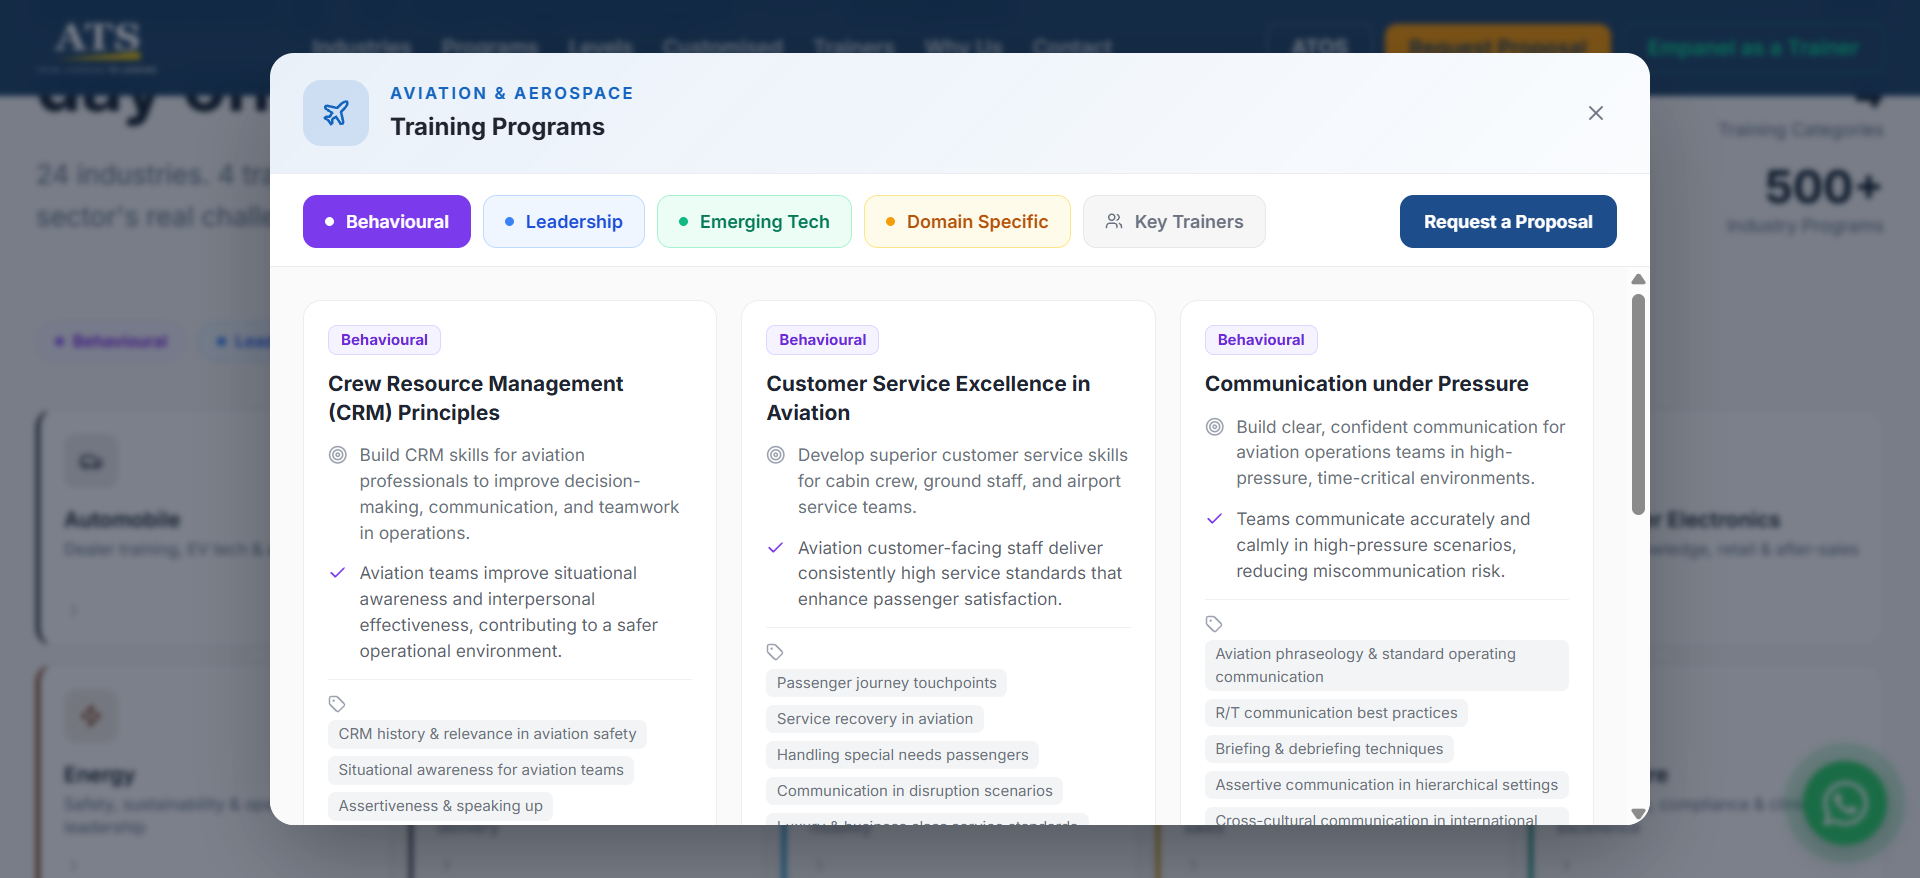Click the target icon beside 'Build CRM skills'

coord(338,455)
